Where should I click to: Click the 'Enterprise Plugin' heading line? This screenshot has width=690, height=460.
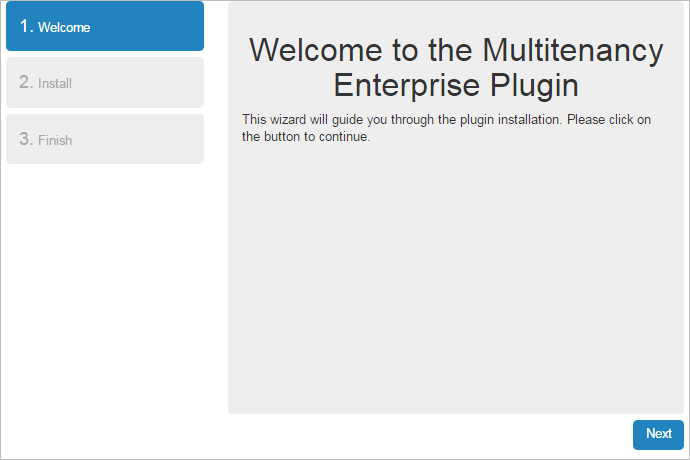click(x=455, y=84)
